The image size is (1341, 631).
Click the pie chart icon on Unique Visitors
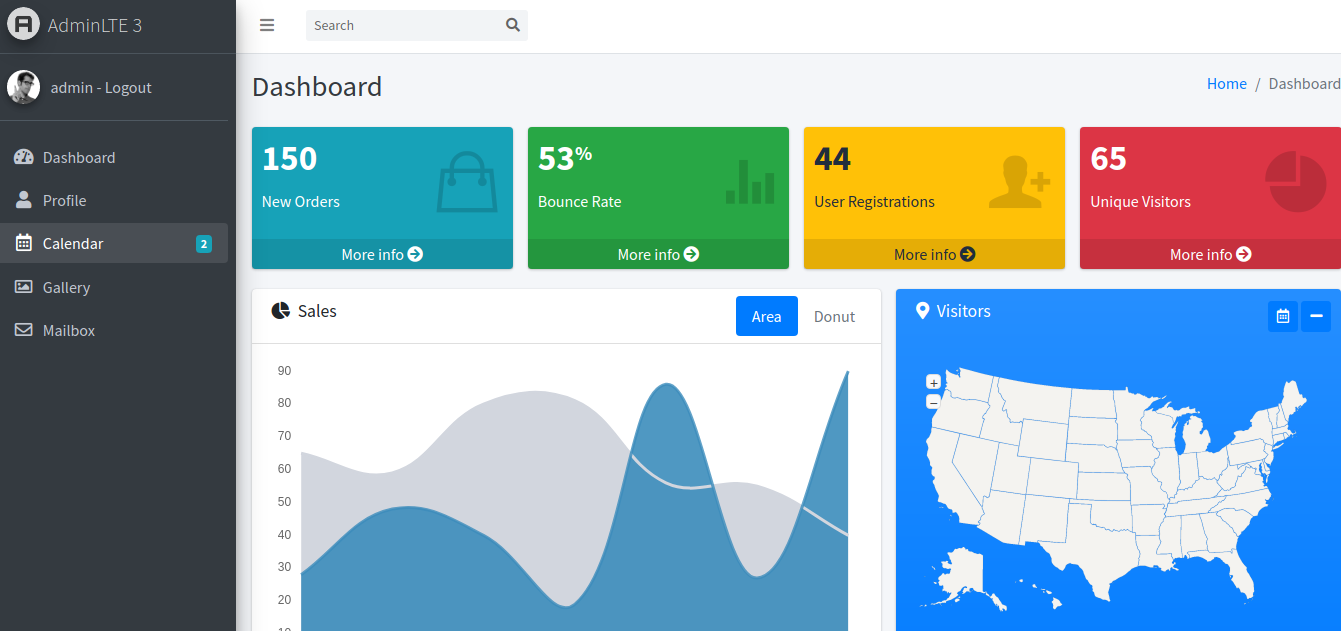click(x=1296, y=182)
